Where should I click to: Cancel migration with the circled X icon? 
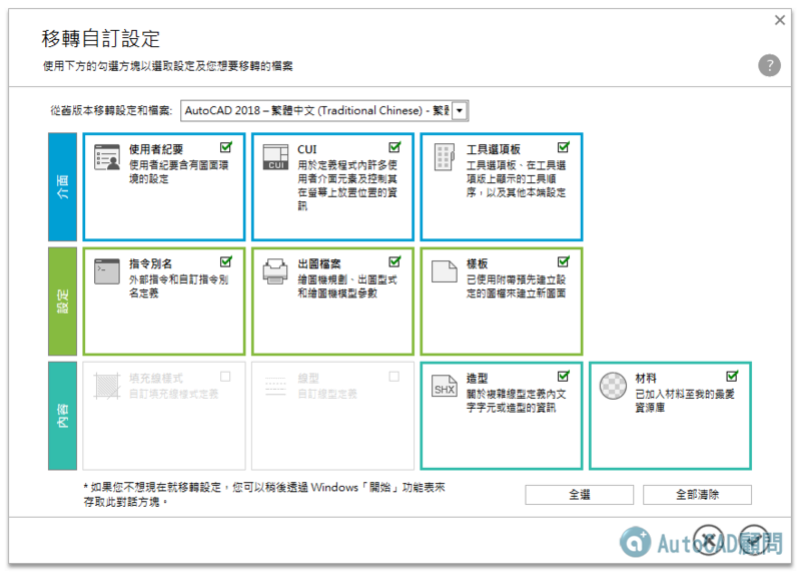coord(708,540)
